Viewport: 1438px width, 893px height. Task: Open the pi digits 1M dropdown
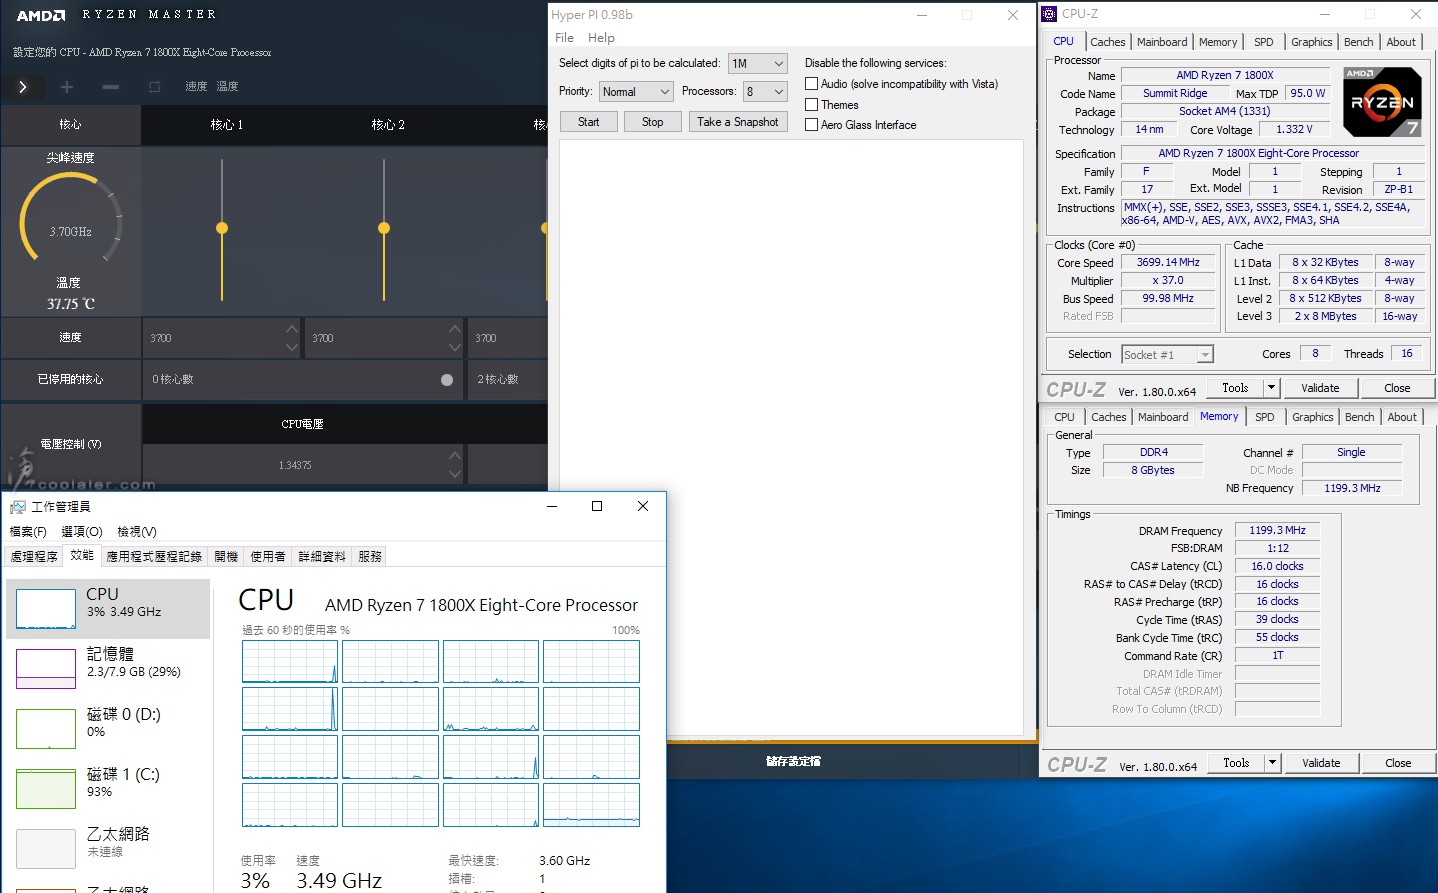tap(758, 63)
